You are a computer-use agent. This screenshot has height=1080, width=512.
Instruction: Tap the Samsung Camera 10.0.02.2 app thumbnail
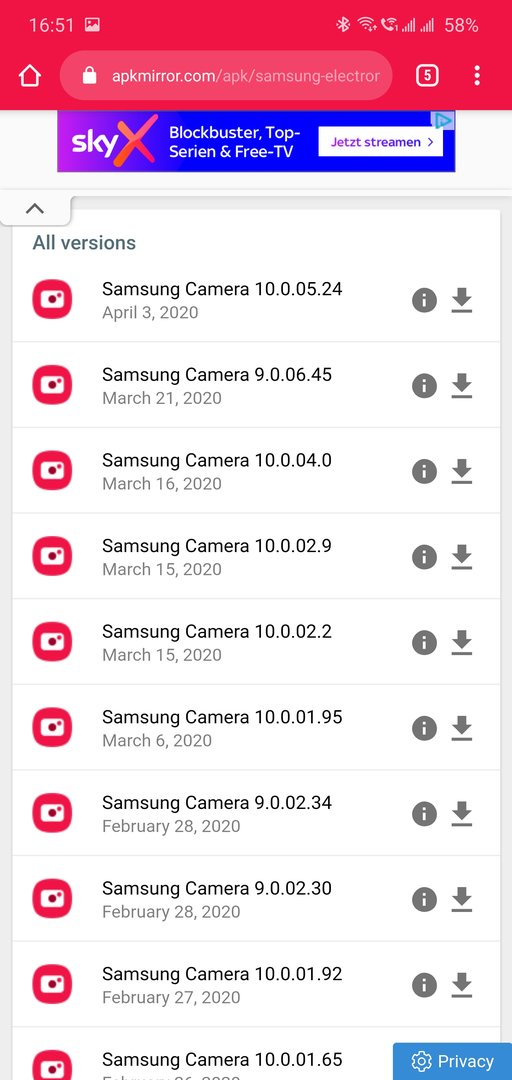tap(52, 642)
